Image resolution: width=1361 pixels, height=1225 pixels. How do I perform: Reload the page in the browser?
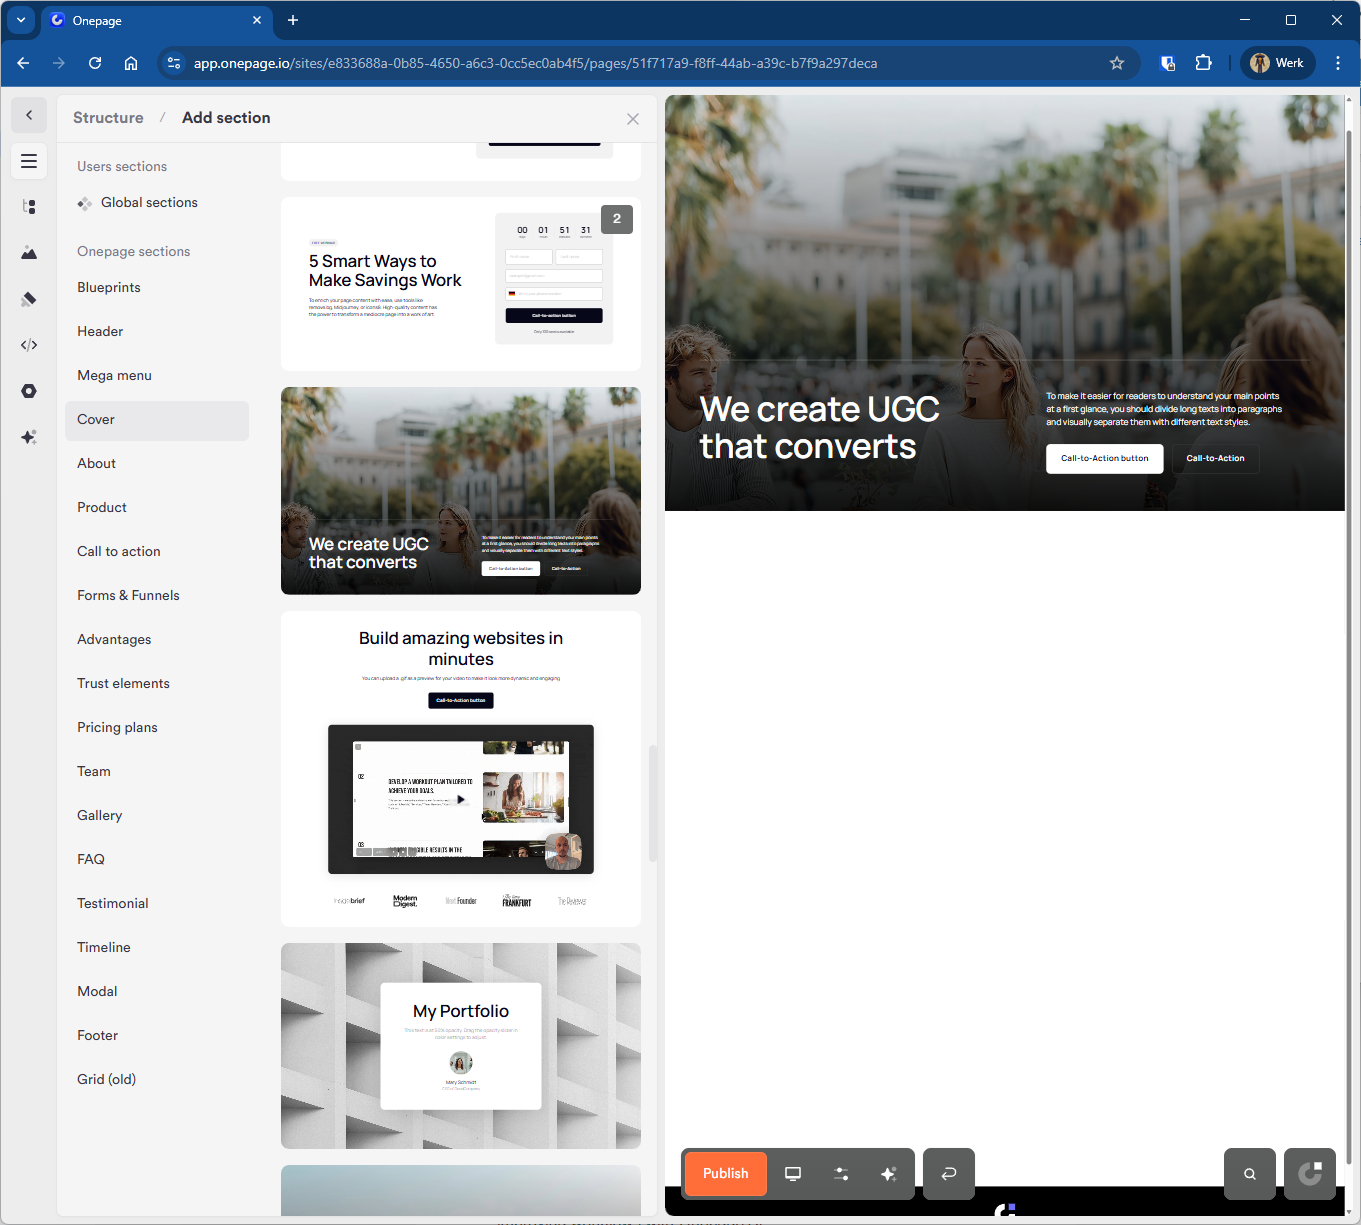click(x=95, y=63)
